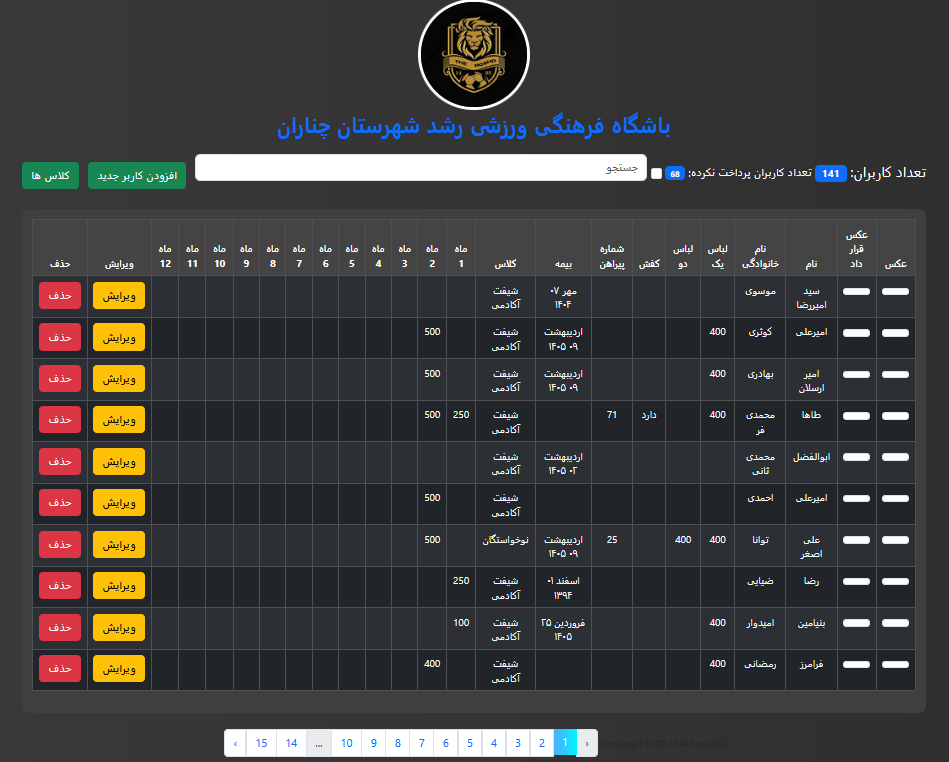Screen dimensions: 949x762
Task: Edit the سید امیررضا موسوی row
Action: click(x=119, y=296)
